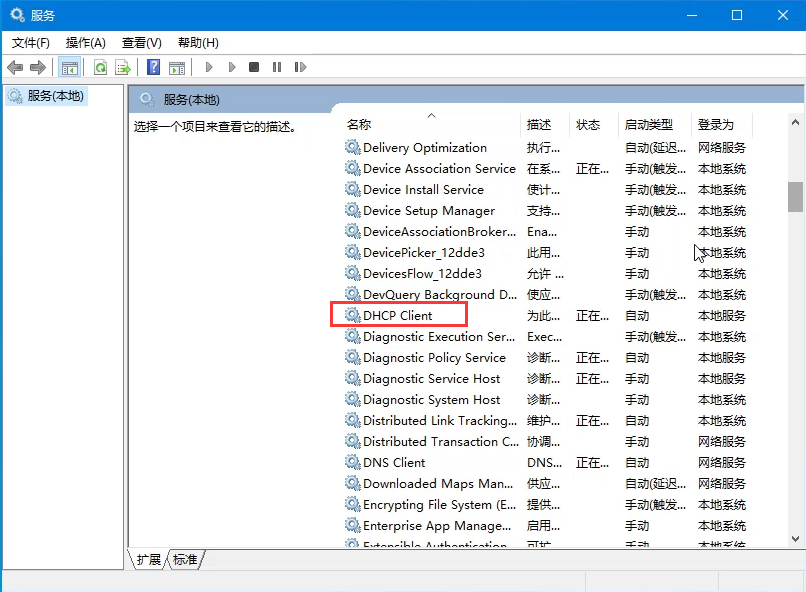Select the Diagnostic System Host row

point(546,400)
